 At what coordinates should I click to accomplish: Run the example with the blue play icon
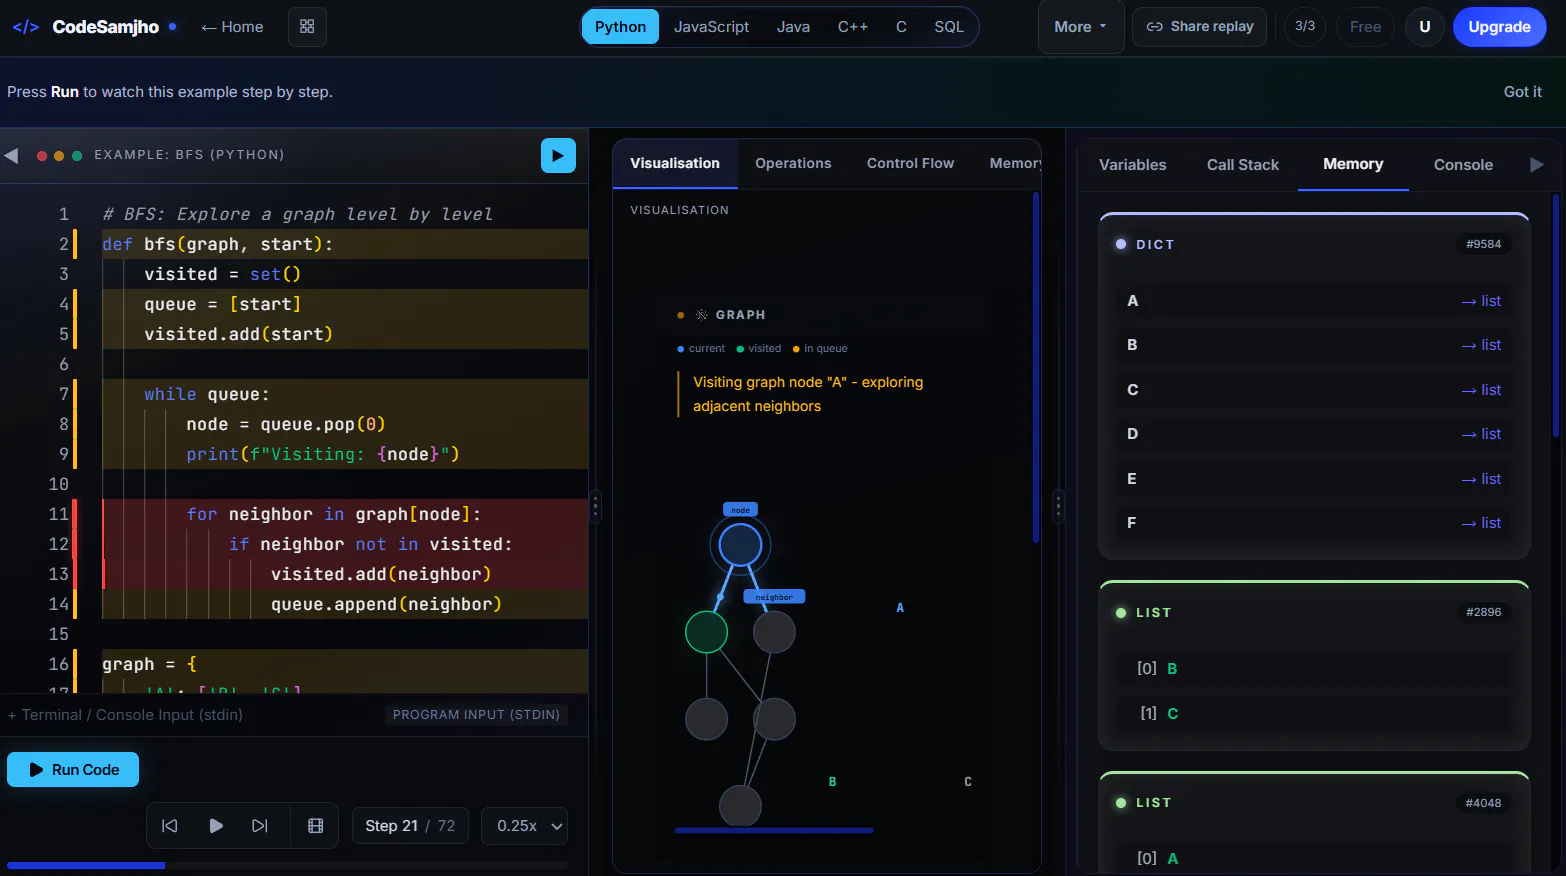558,155
